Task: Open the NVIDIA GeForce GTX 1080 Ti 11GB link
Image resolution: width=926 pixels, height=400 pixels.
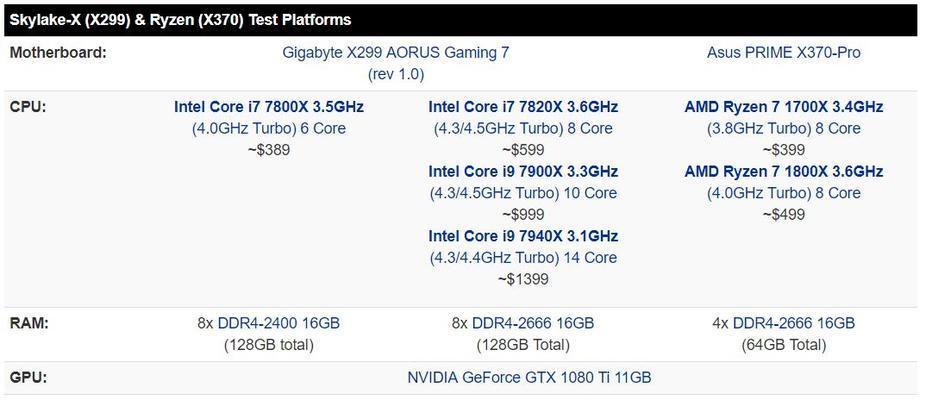Action: click(529, 377)
